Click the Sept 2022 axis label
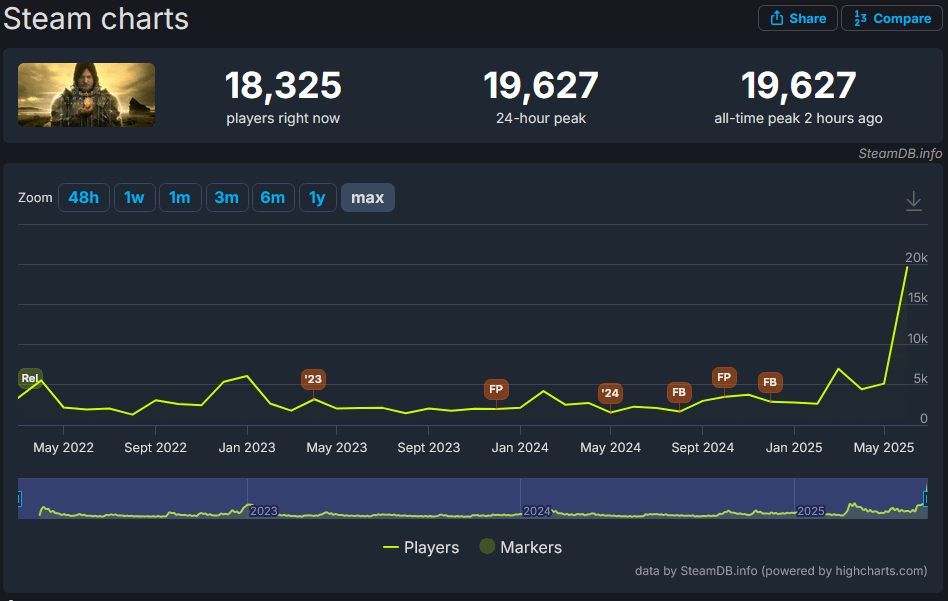Viewport: 948px width, 601px height. [155, 447]
